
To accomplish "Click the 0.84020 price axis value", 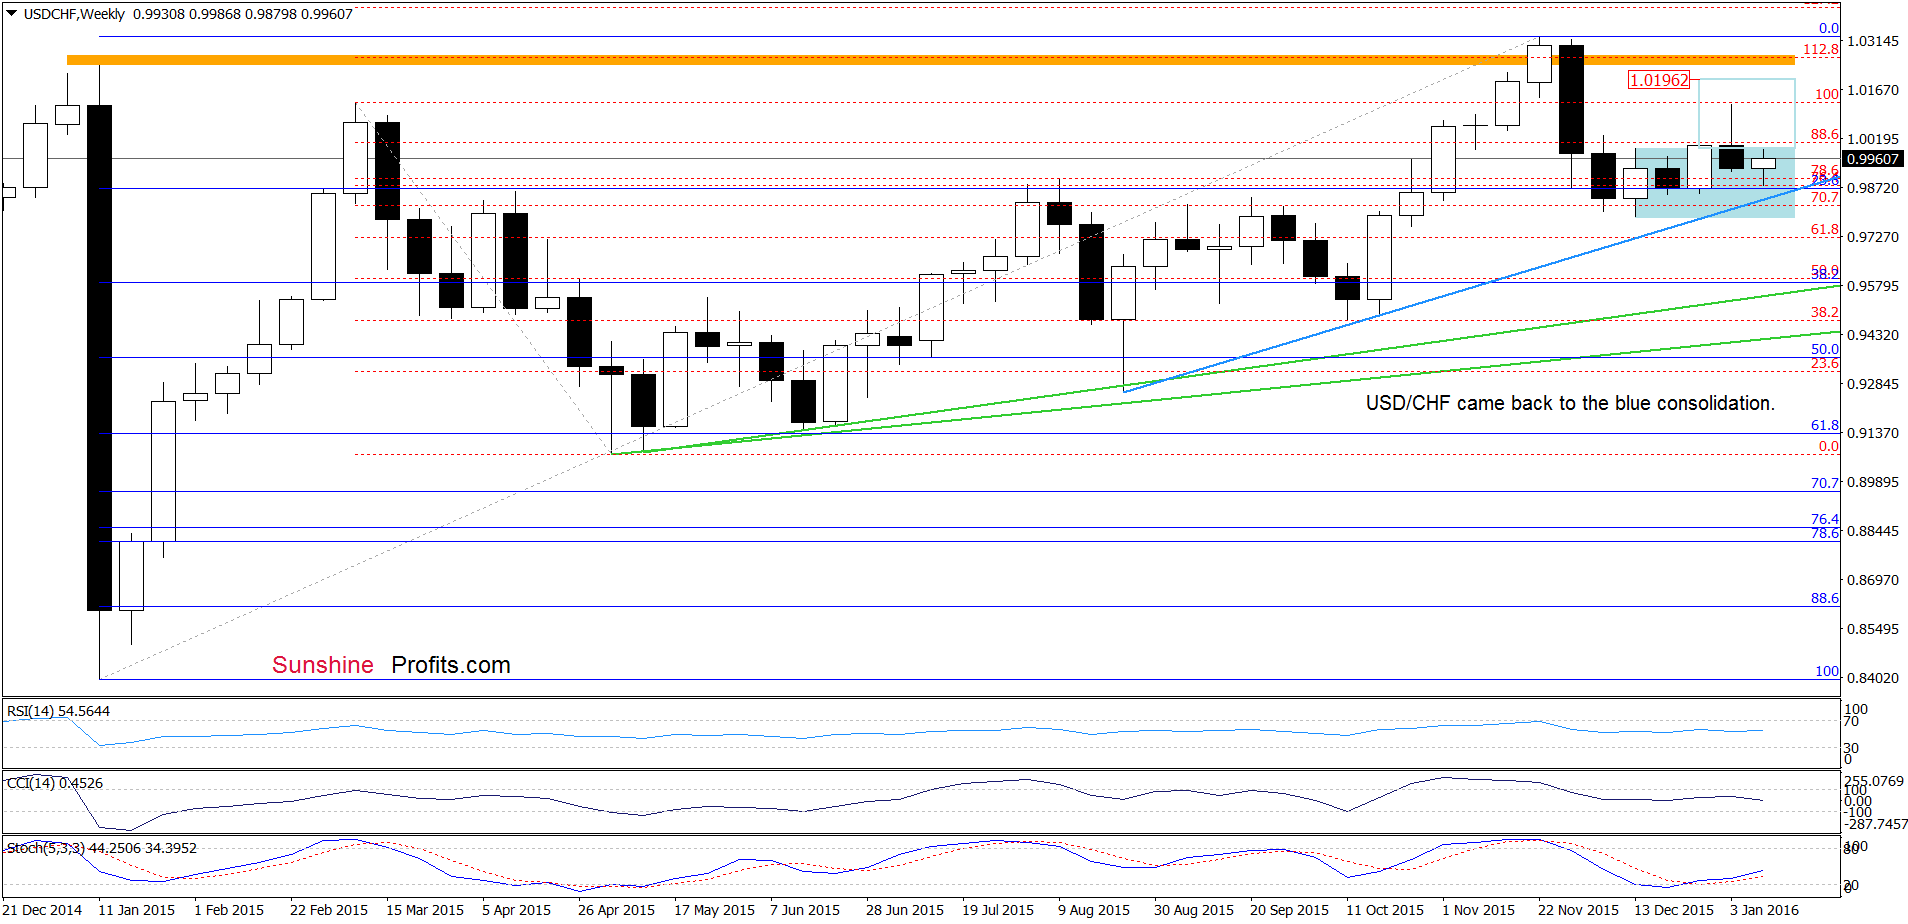I will tap(1873, 678).
